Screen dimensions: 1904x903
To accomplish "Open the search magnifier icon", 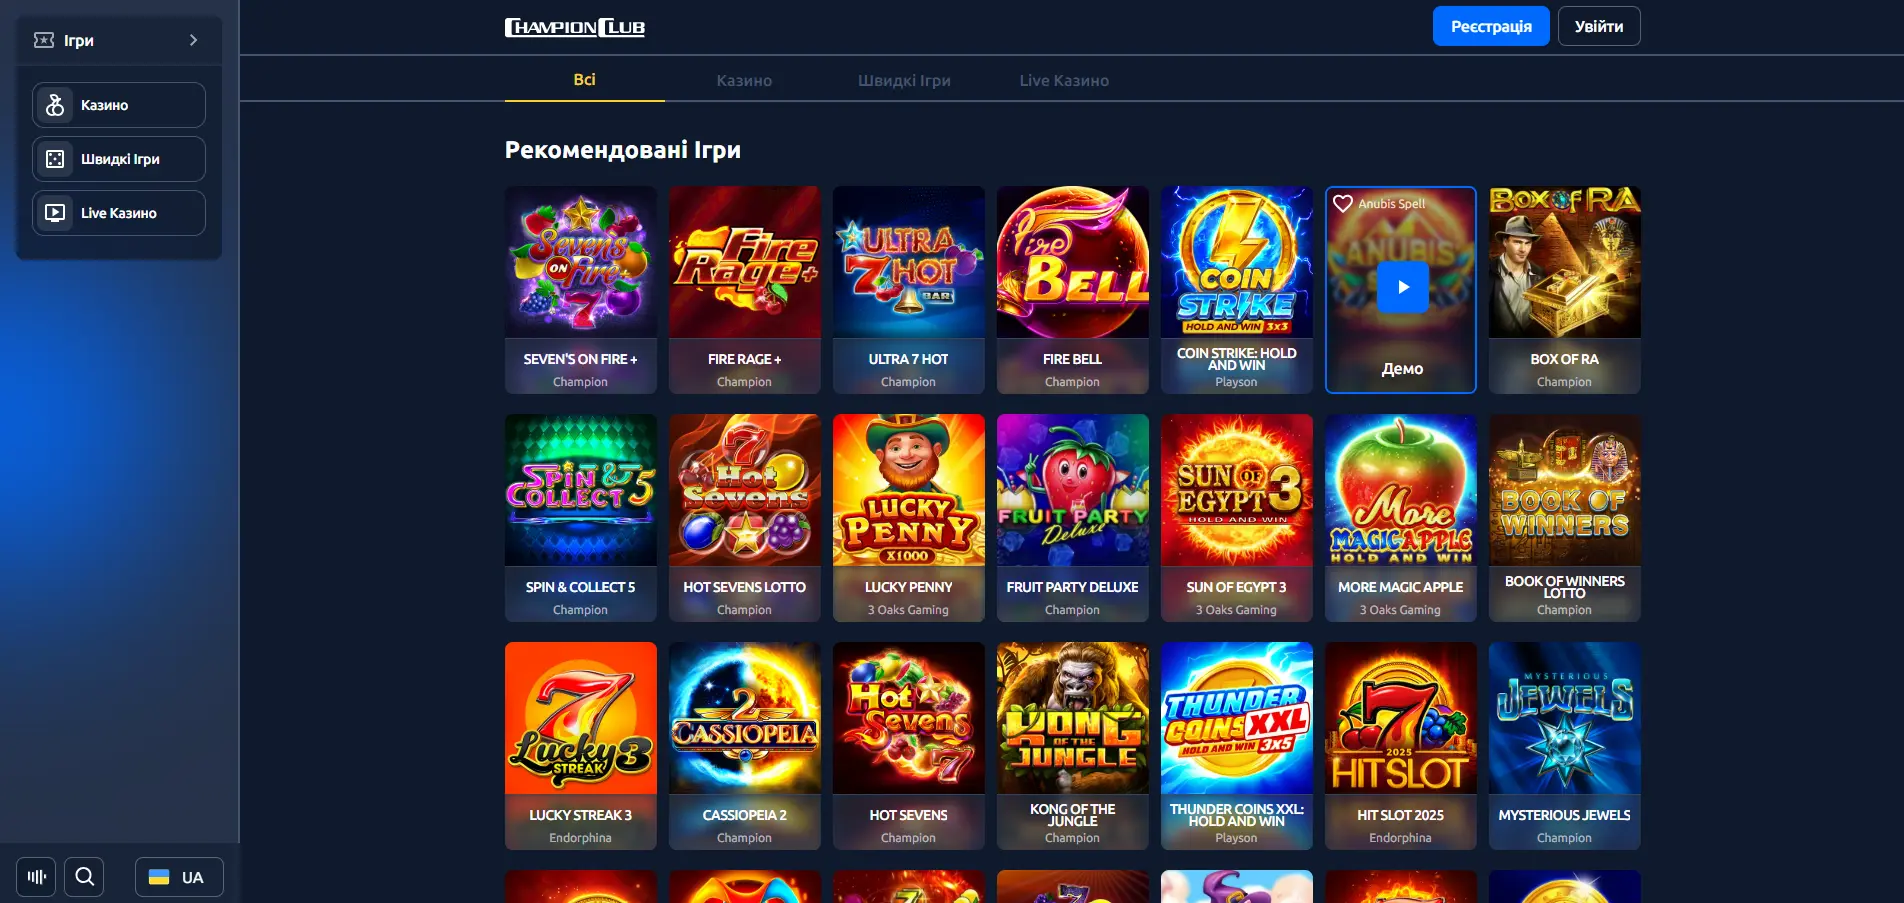I will pyautogui.click(x=84, y=877).
